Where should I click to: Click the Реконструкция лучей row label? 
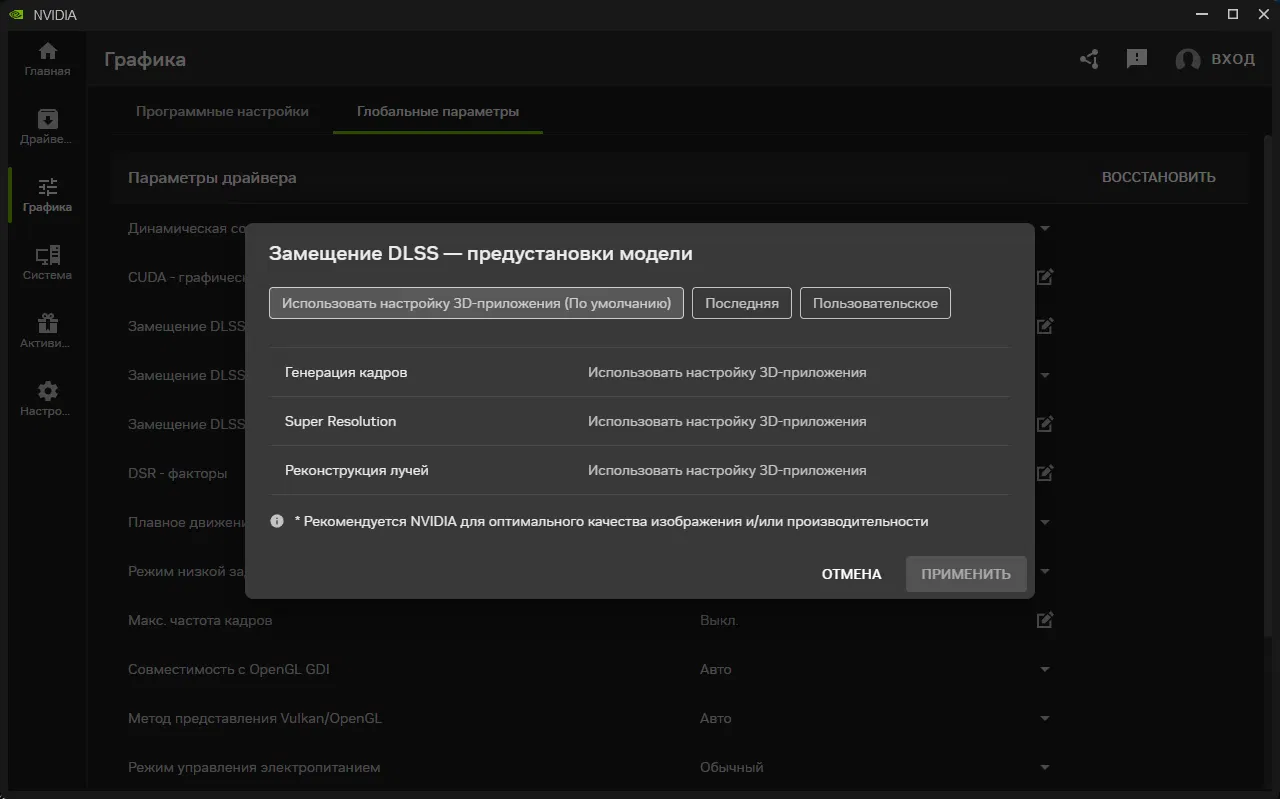tap(357, 470)
